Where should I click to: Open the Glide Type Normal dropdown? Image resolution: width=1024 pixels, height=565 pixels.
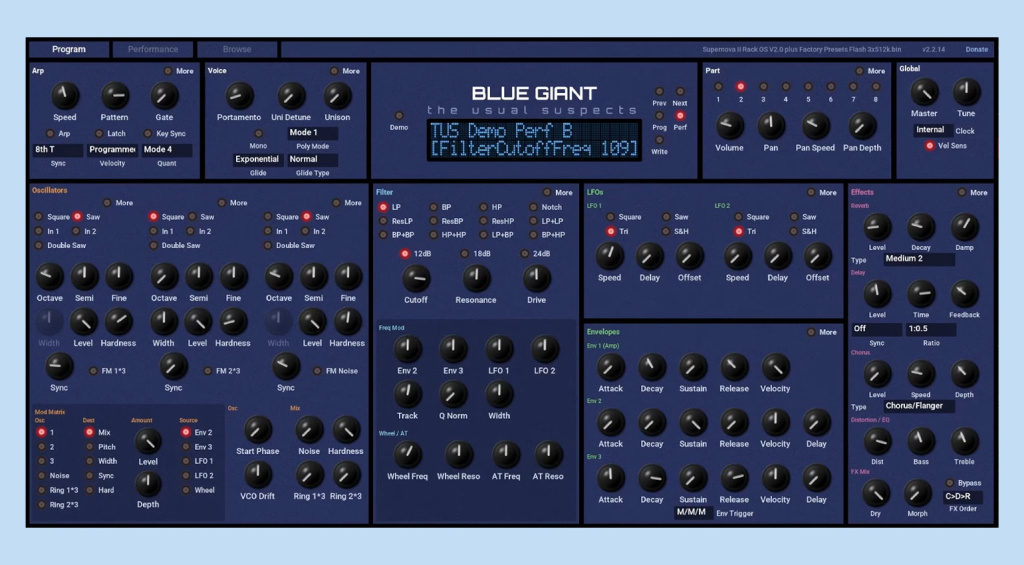click(312, 159)
